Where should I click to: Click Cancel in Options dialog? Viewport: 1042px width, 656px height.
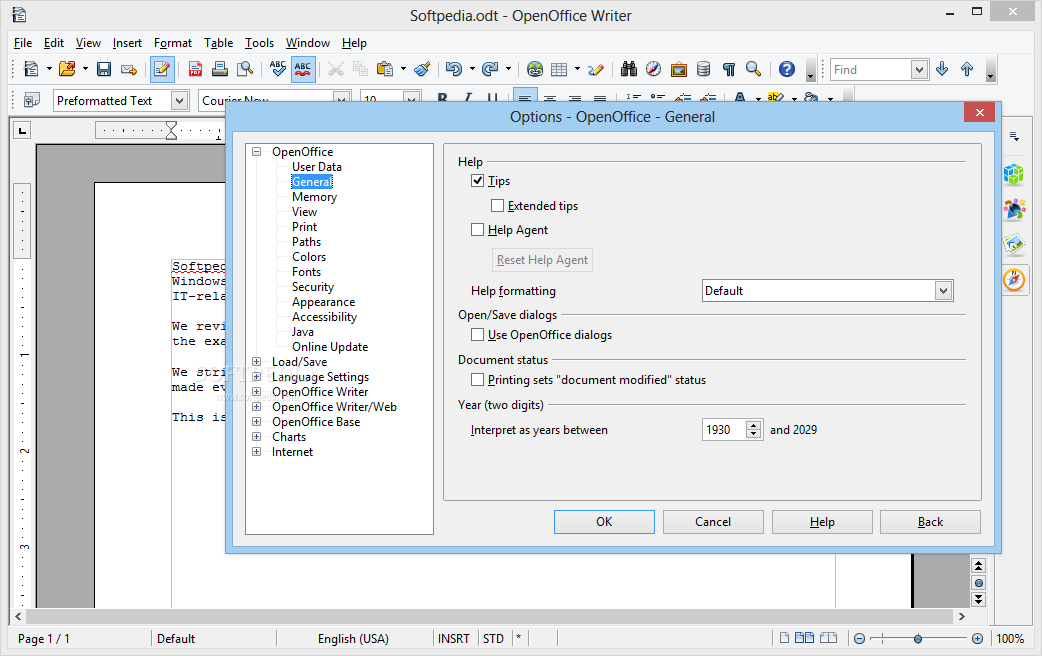[x=713, y=522]
